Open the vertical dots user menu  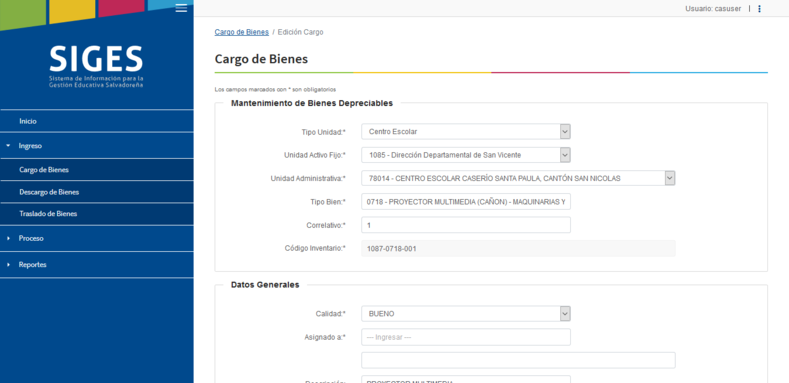[x=759, y=9]
